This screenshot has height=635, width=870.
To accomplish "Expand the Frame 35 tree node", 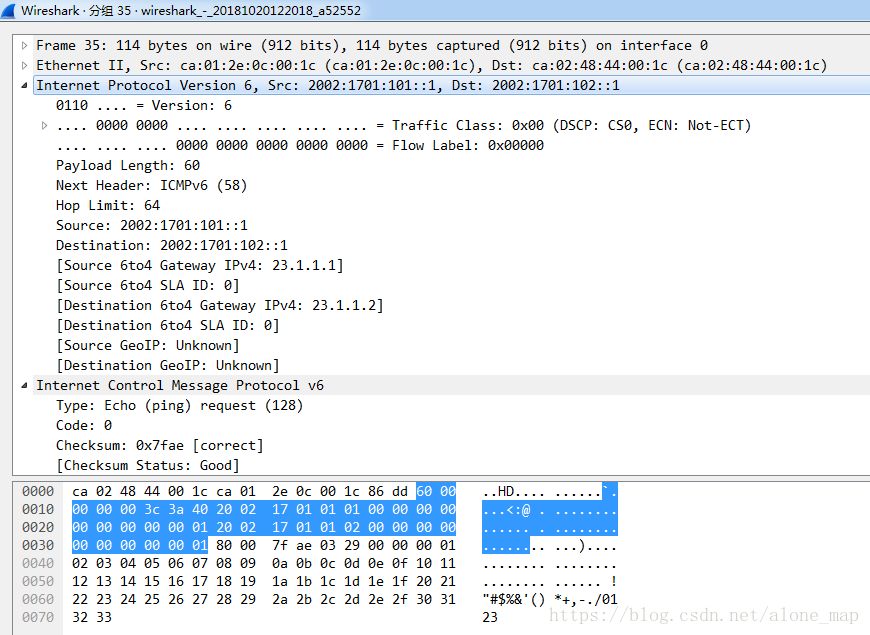I will click(24, 46).
